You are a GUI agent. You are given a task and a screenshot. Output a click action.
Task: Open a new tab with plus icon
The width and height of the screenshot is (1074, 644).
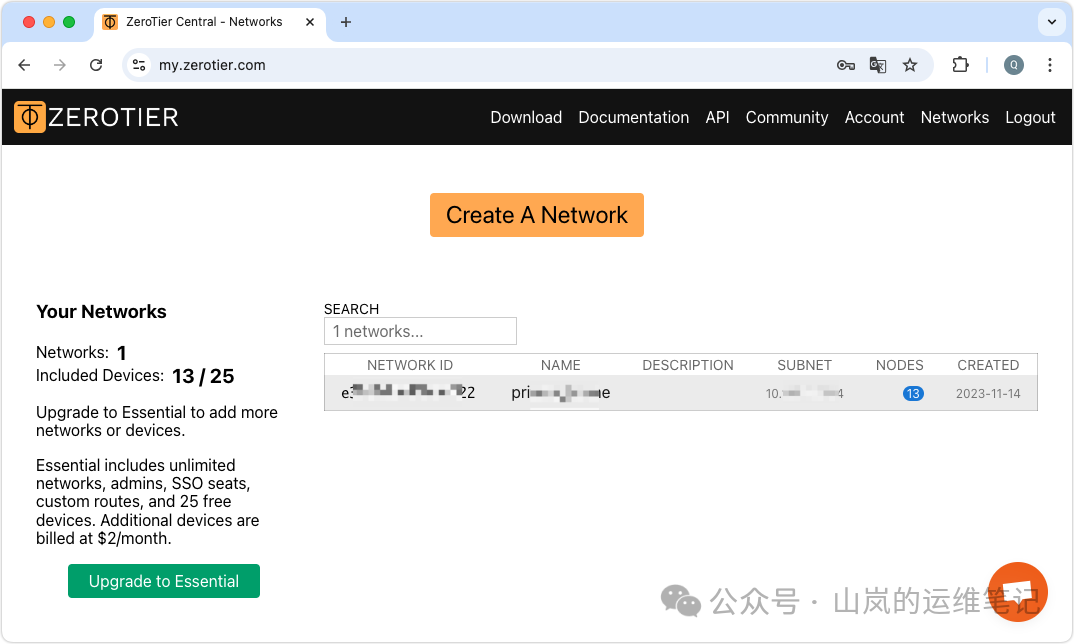(x=346, y=22)
